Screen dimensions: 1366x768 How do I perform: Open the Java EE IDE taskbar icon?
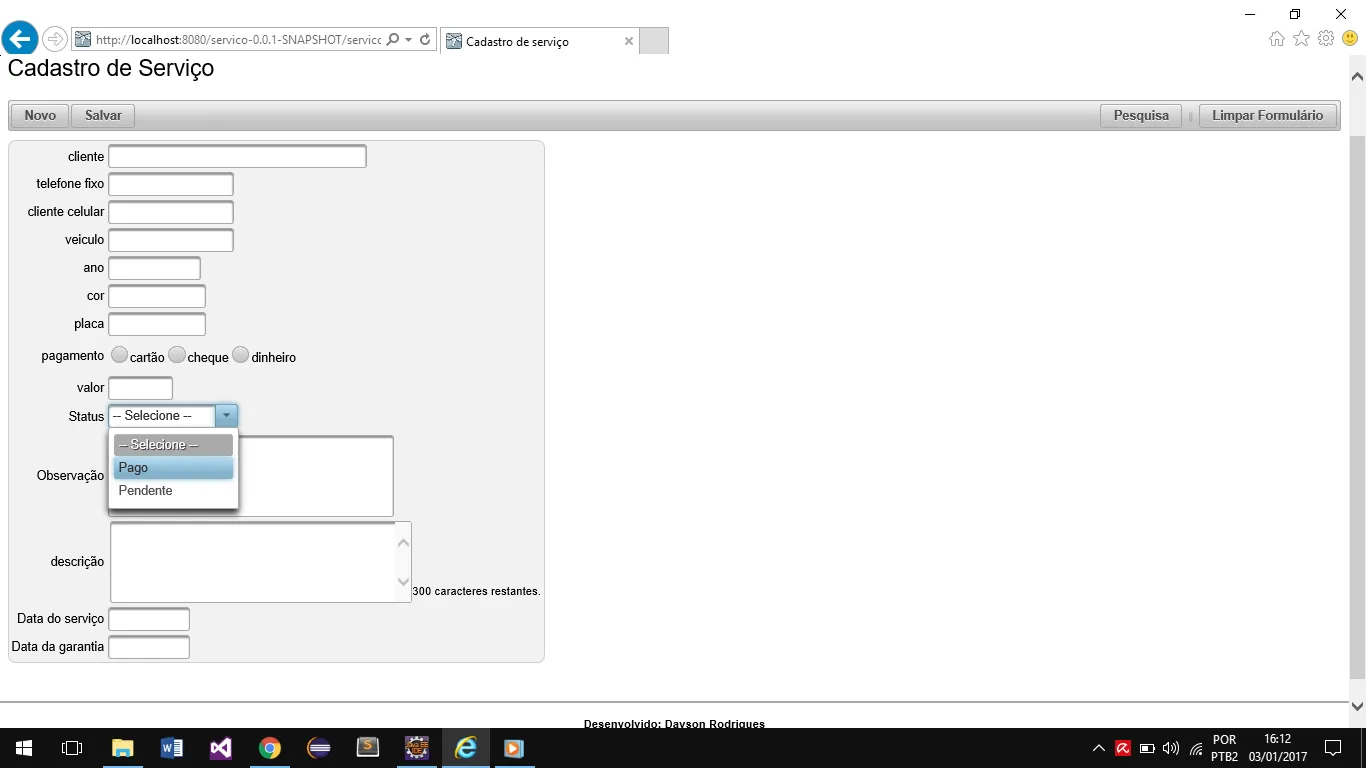(416, 748)
